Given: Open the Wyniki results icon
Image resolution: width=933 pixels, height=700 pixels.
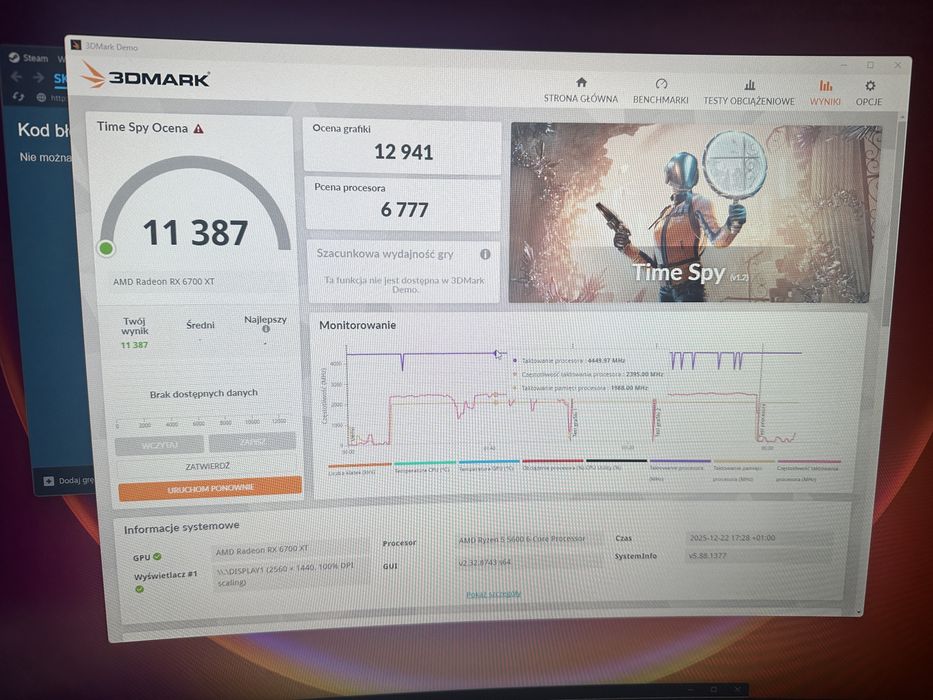Looking at the screenshot, I should 825,86.
